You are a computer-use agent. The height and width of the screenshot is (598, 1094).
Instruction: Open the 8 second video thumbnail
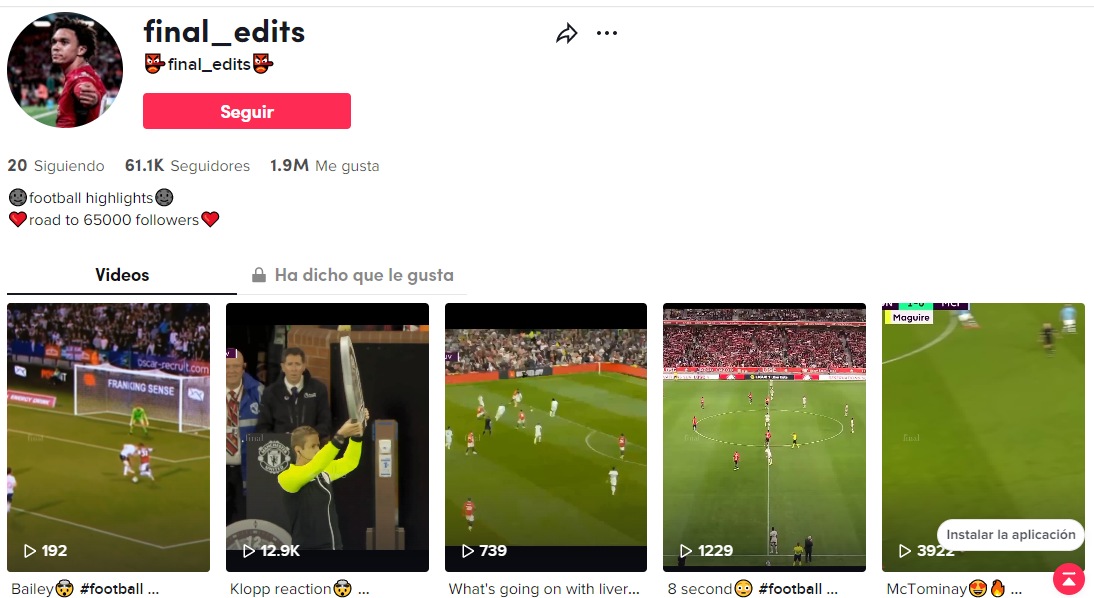764,438
